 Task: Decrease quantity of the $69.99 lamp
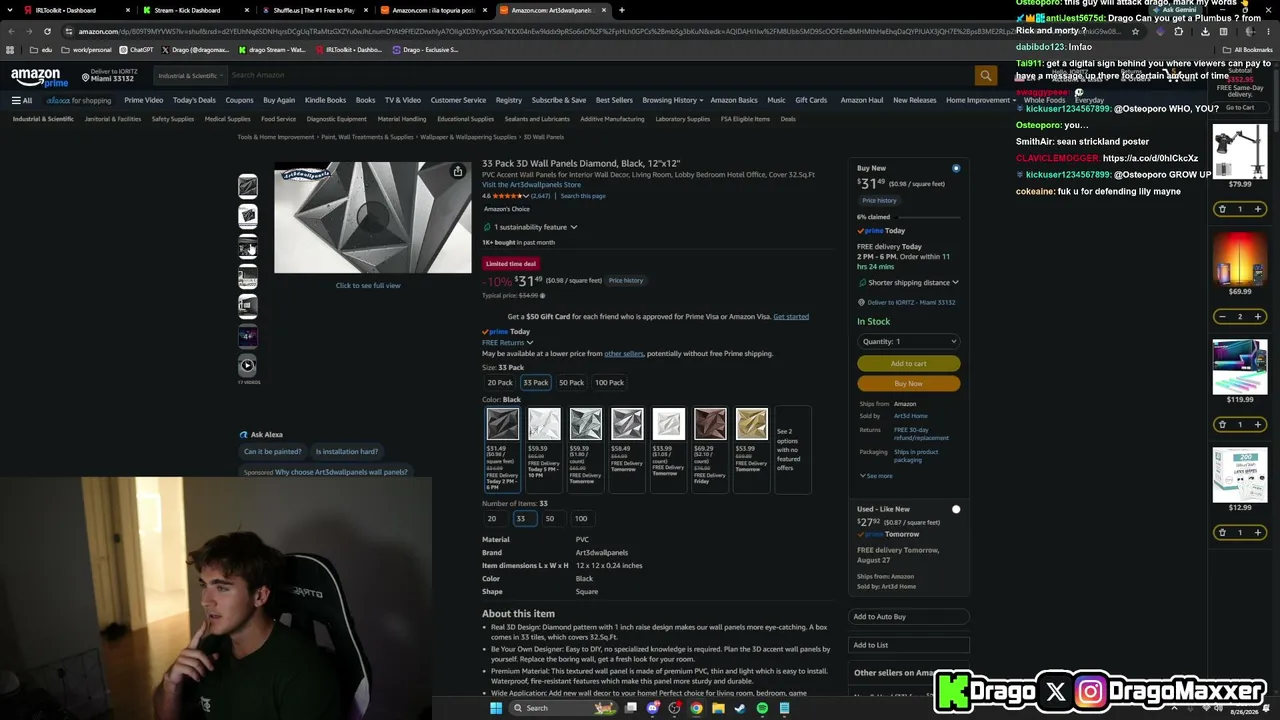click(x=1222, y=317)
